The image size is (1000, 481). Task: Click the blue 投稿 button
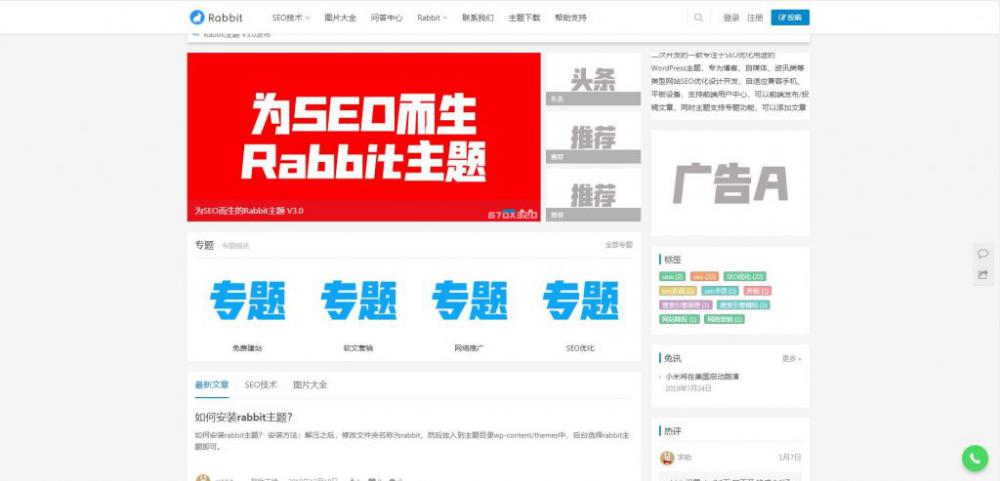coord(790,18)
